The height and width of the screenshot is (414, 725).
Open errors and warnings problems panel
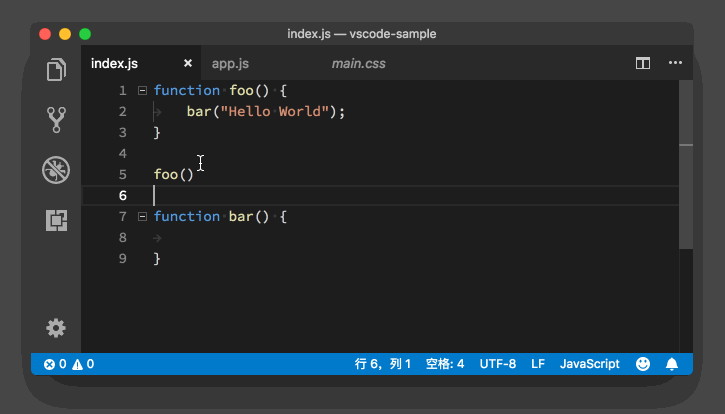coord(69,364)
